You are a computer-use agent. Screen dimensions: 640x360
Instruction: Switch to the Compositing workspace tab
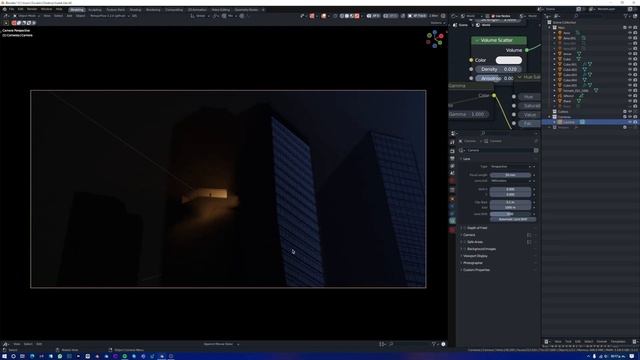tap(174, 9)
